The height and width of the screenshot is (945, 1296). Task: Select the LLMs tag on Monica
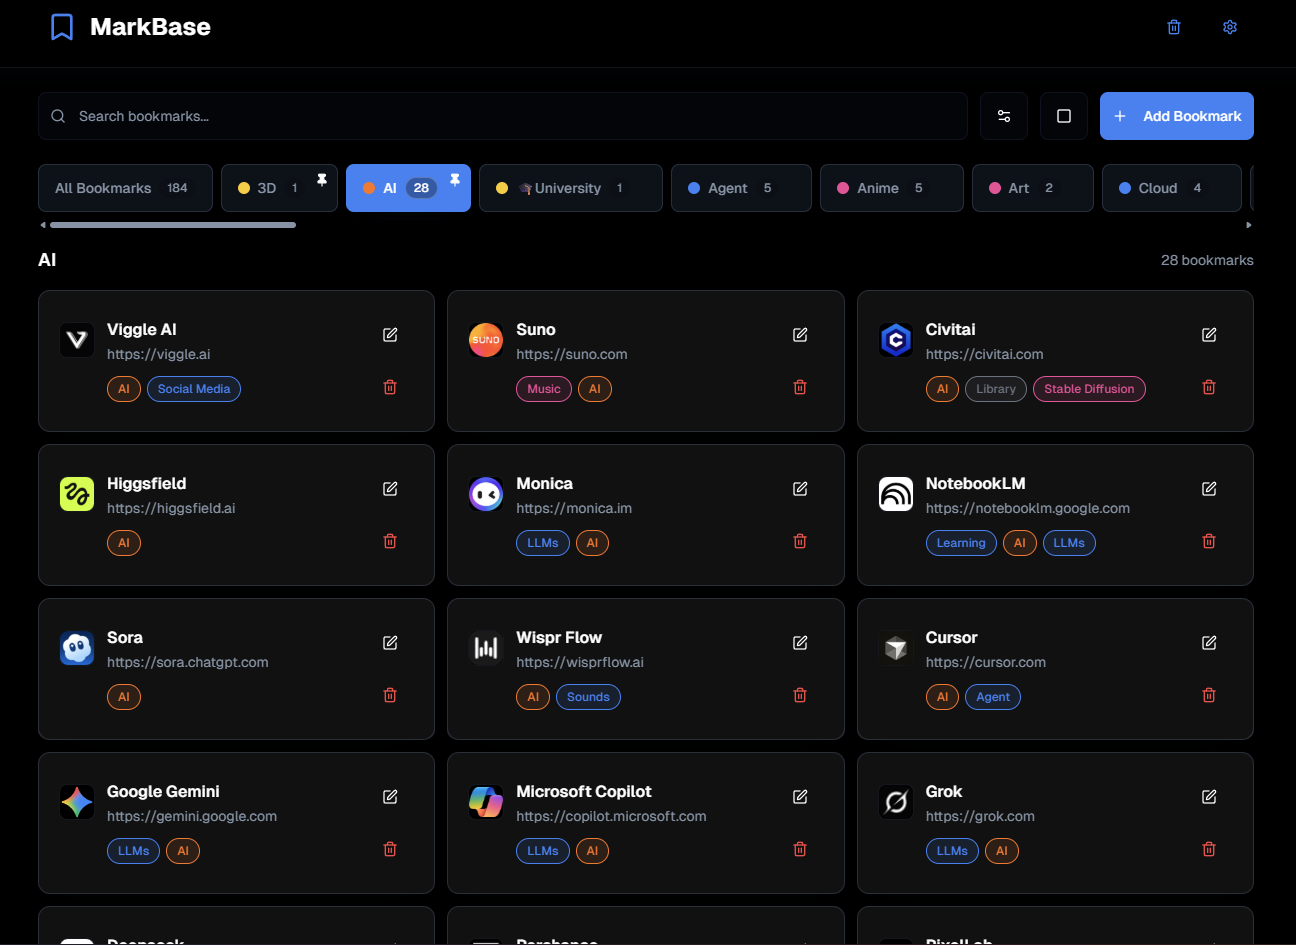point(542,542)
